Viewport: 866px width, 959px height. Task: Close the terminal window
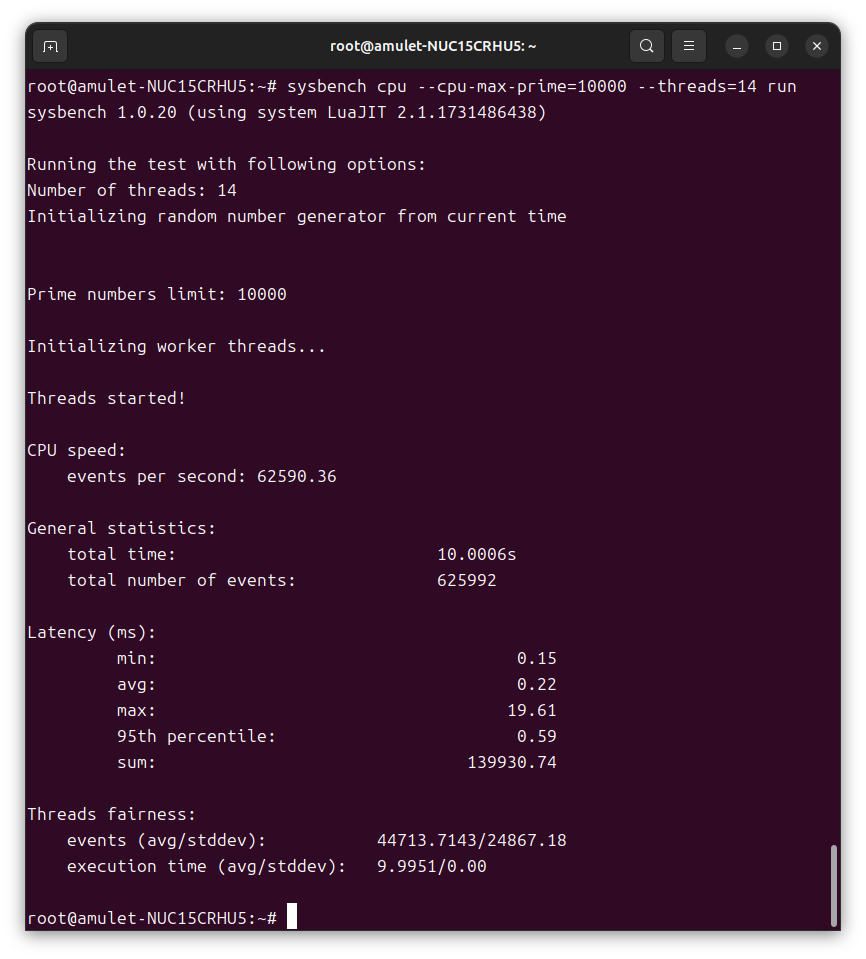tap(817, 46)
